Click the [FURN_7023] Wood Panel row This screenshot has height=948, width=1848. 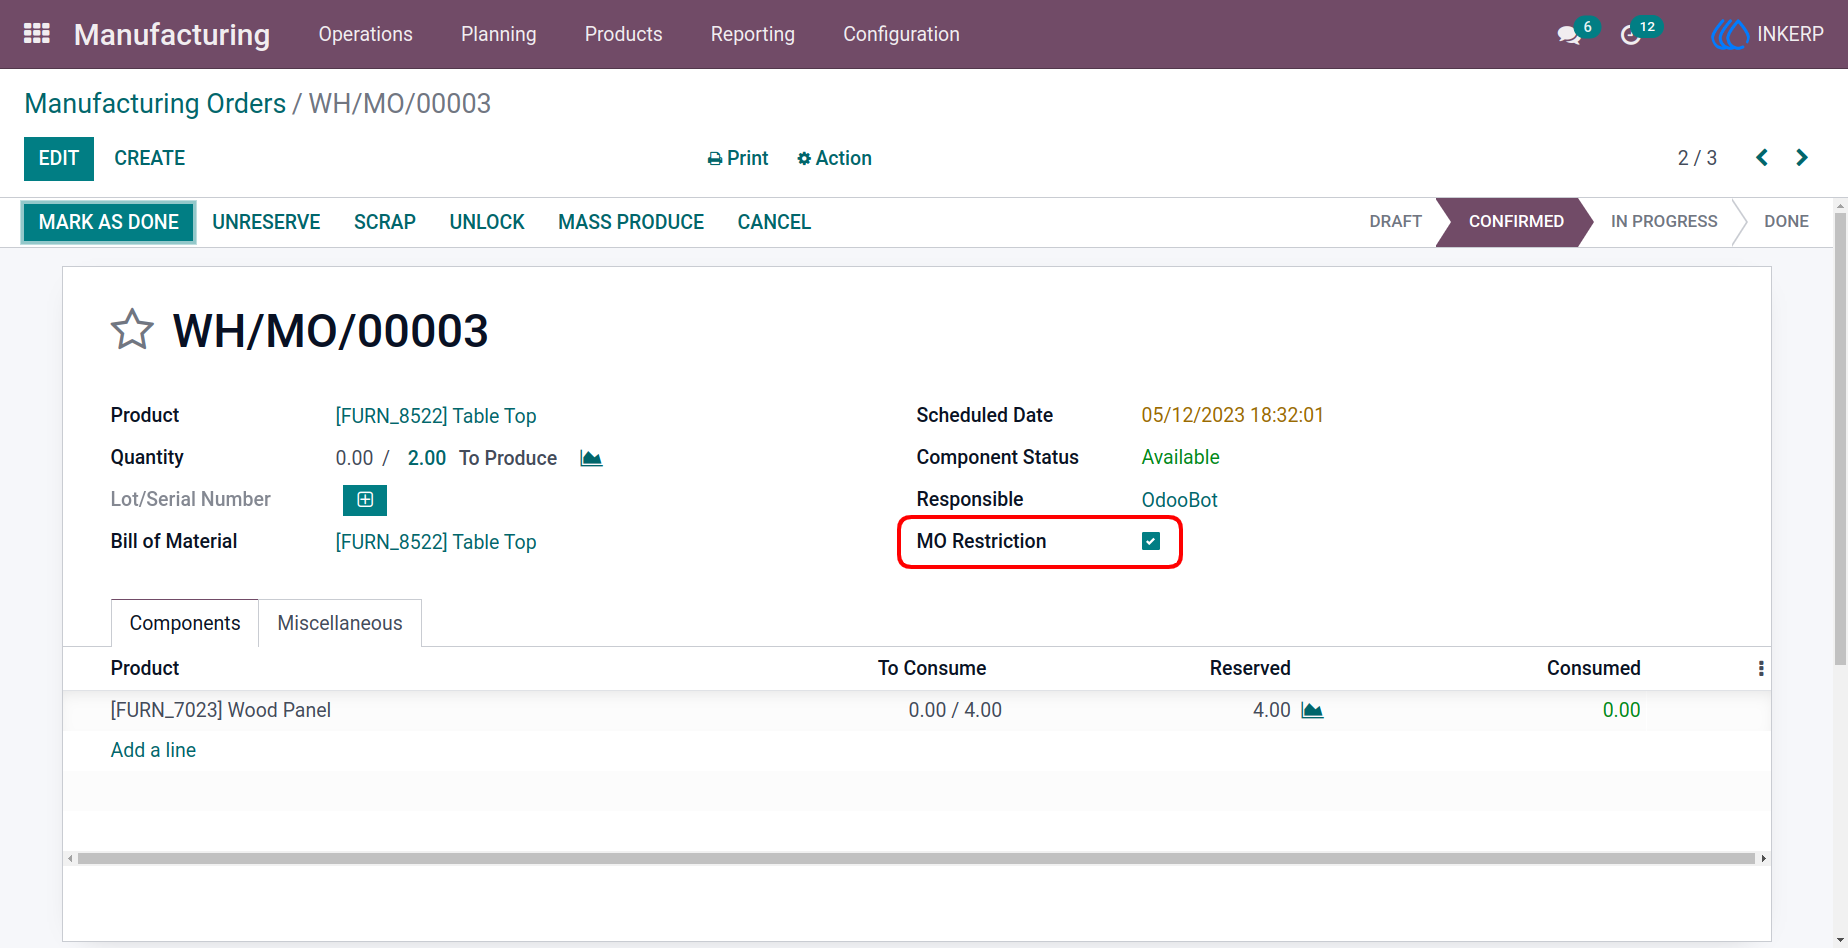(x=916, y=710)
